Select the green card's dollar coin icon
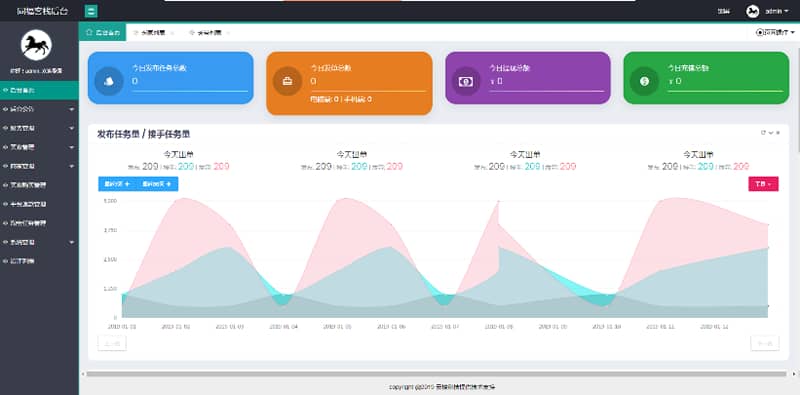 [644, 81]
